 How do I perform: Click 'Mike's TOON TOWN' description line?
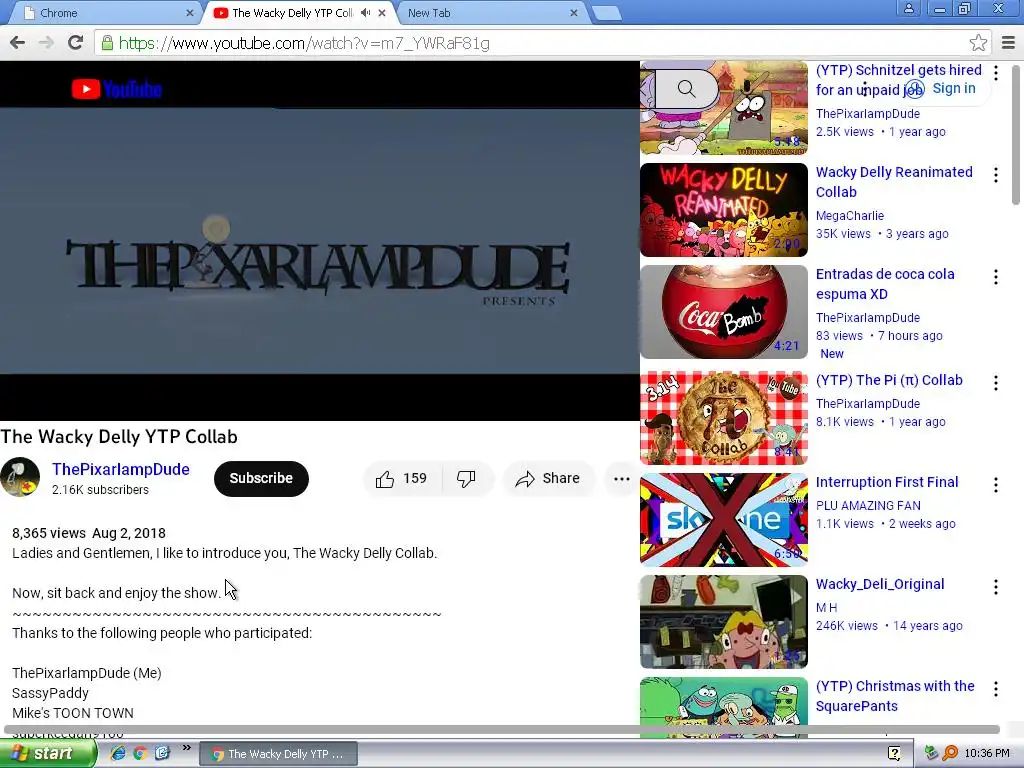[x=72, y=713]
